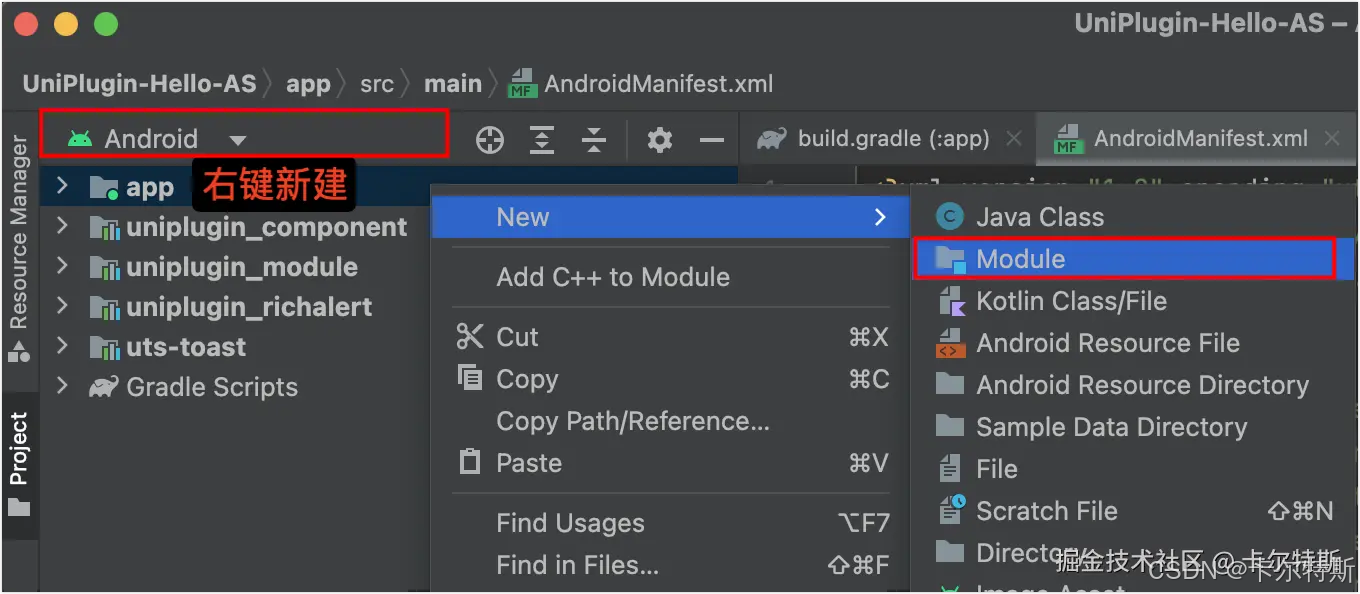The width and height of the screenshot is (1360, 594).
Task: Choose Scratch File in the New submenu
Action: pos(1135,510)
